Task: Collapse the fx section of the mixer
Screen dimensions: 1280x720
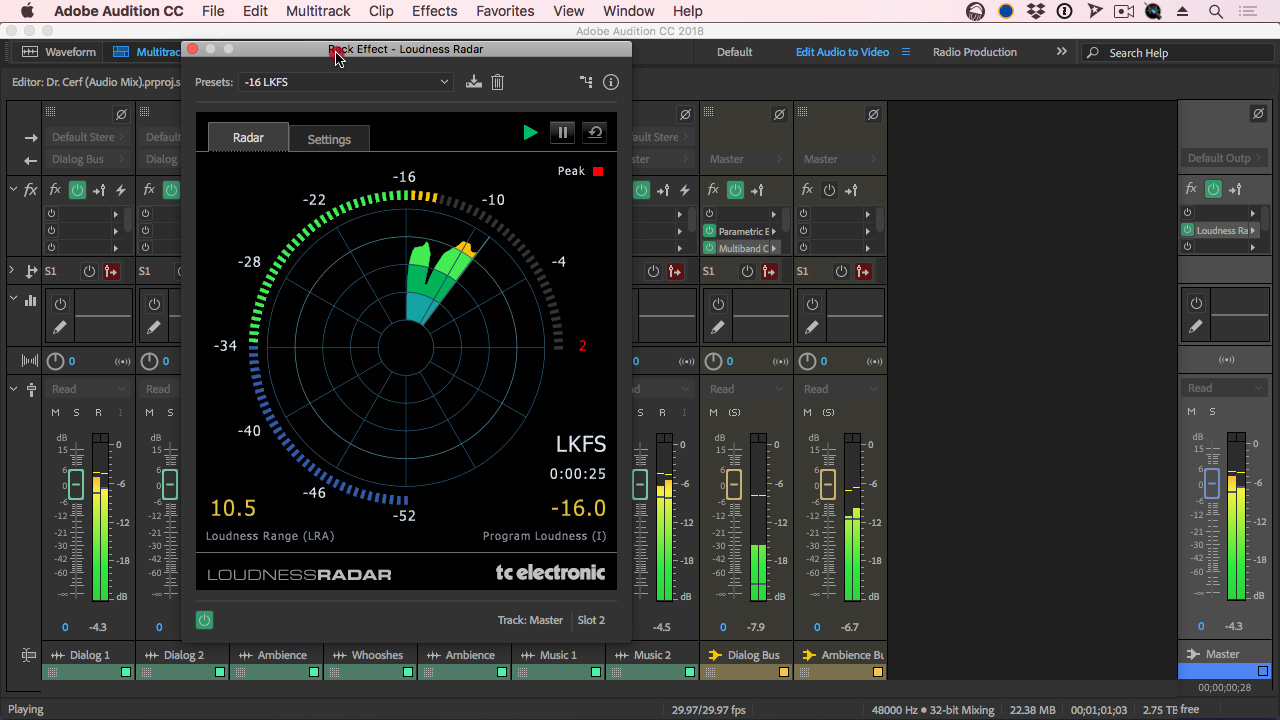Action: [14, 189]
